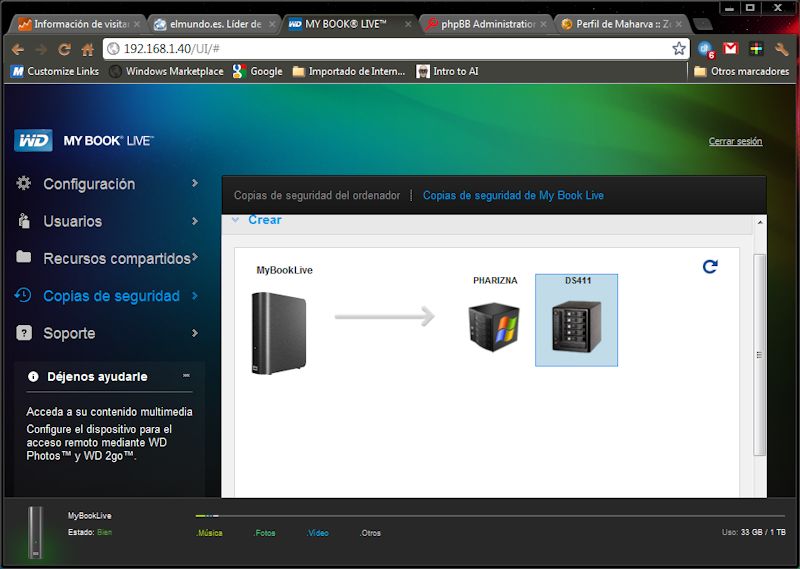Click the Vídeo usage legend label
This screenshot has height=569, width=800.
point(318,533)
